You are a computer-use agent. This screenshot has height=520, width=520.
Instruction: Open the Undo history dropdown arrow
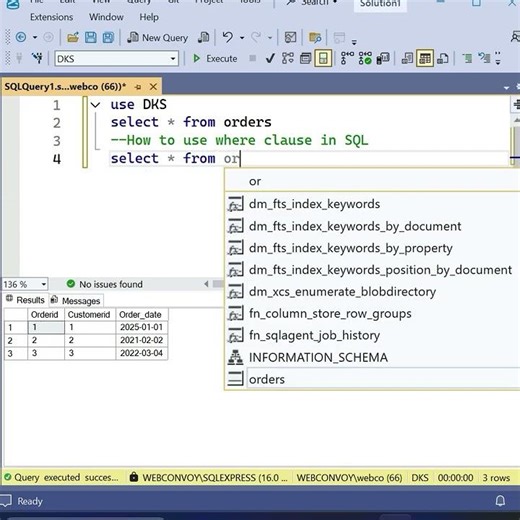242,38
